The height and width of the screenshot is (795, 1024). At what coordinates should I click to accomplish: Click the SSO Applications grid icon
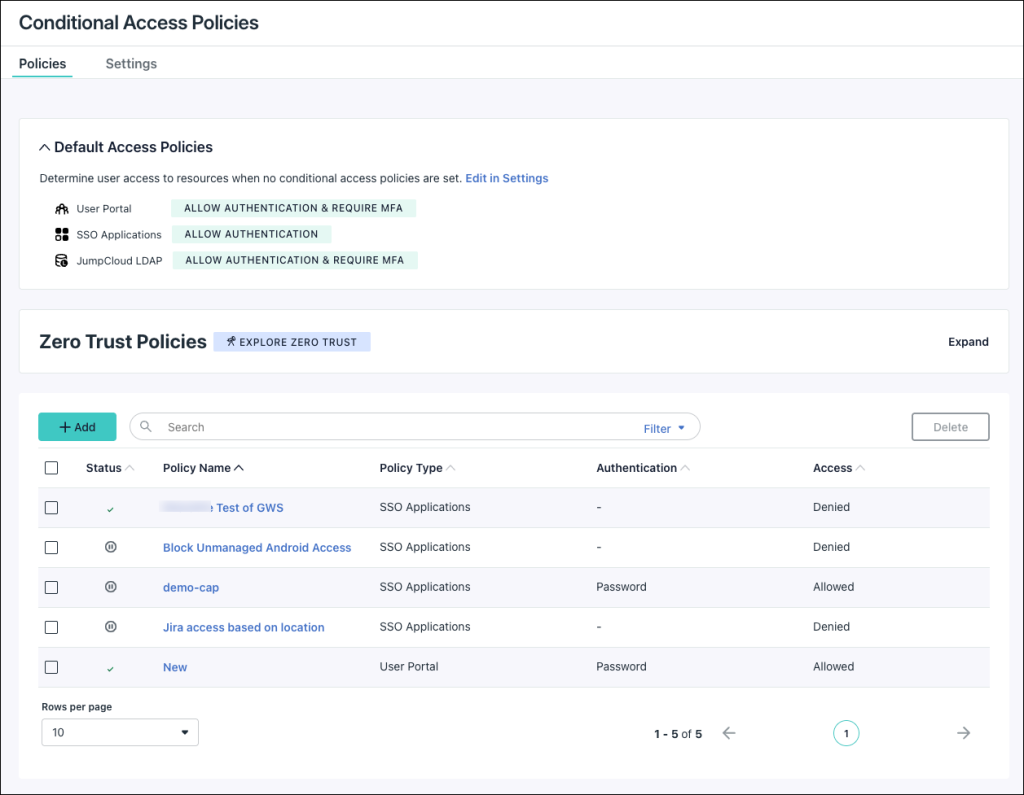point(62,235)
